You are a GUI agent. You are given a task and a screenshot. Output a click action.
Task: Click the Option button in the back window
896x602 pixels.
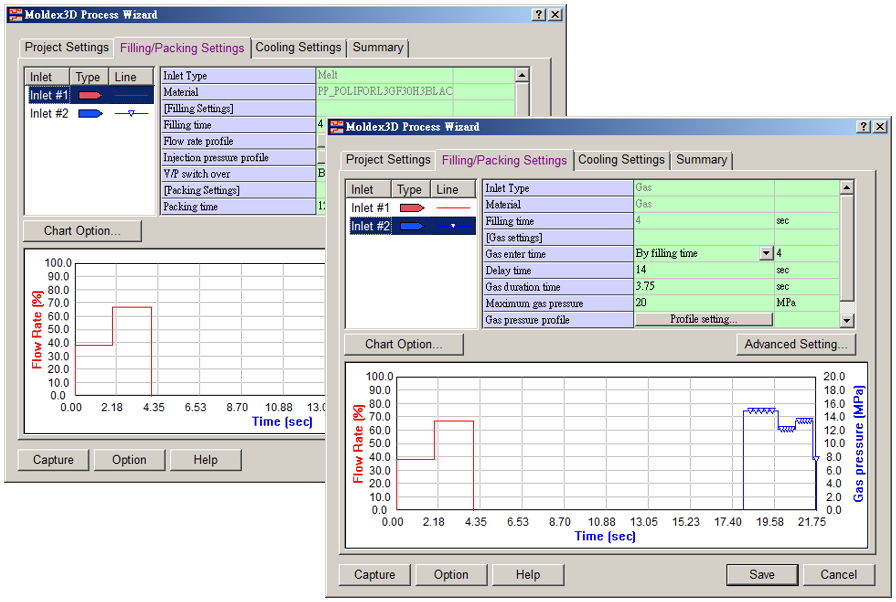[129, 460]
